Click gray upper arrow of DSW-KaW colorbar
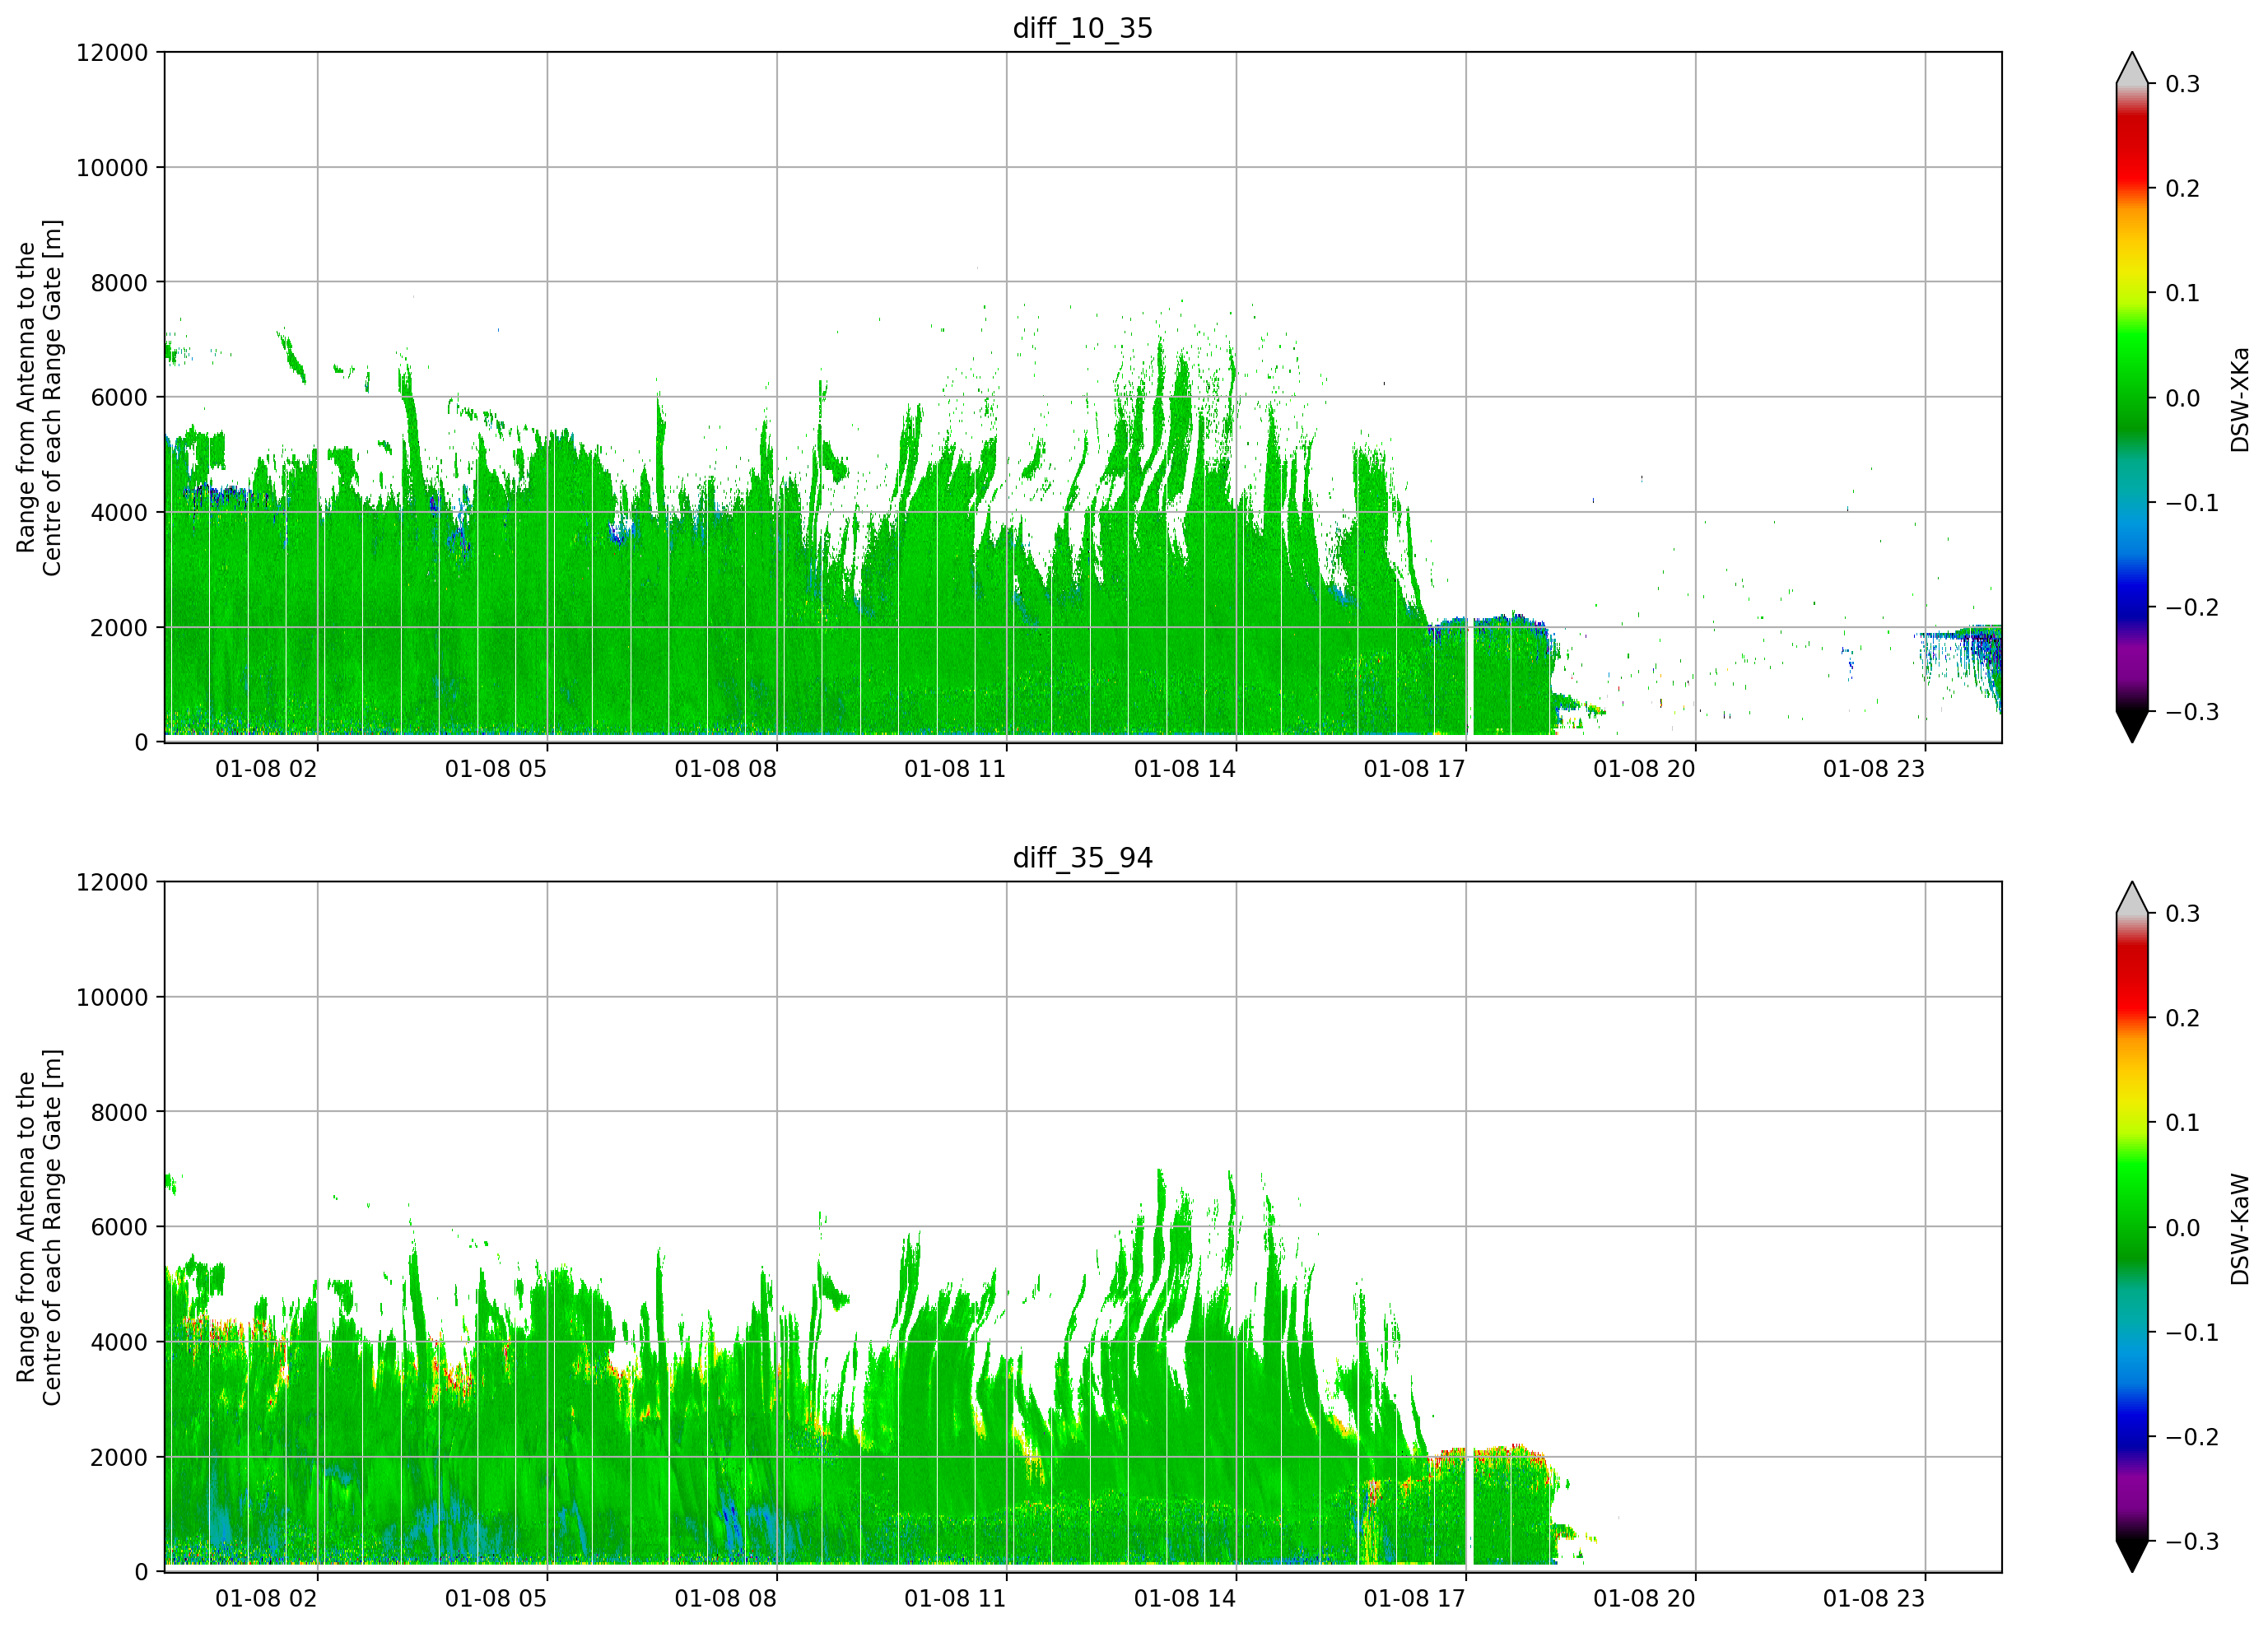This screenshot has width=2268, height=1628. (2132, 899)
